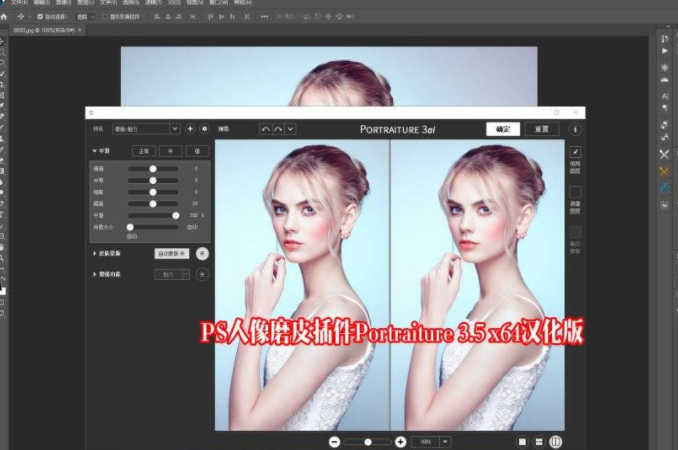Open Portraiture preset settings gear icon

point(205,129)
